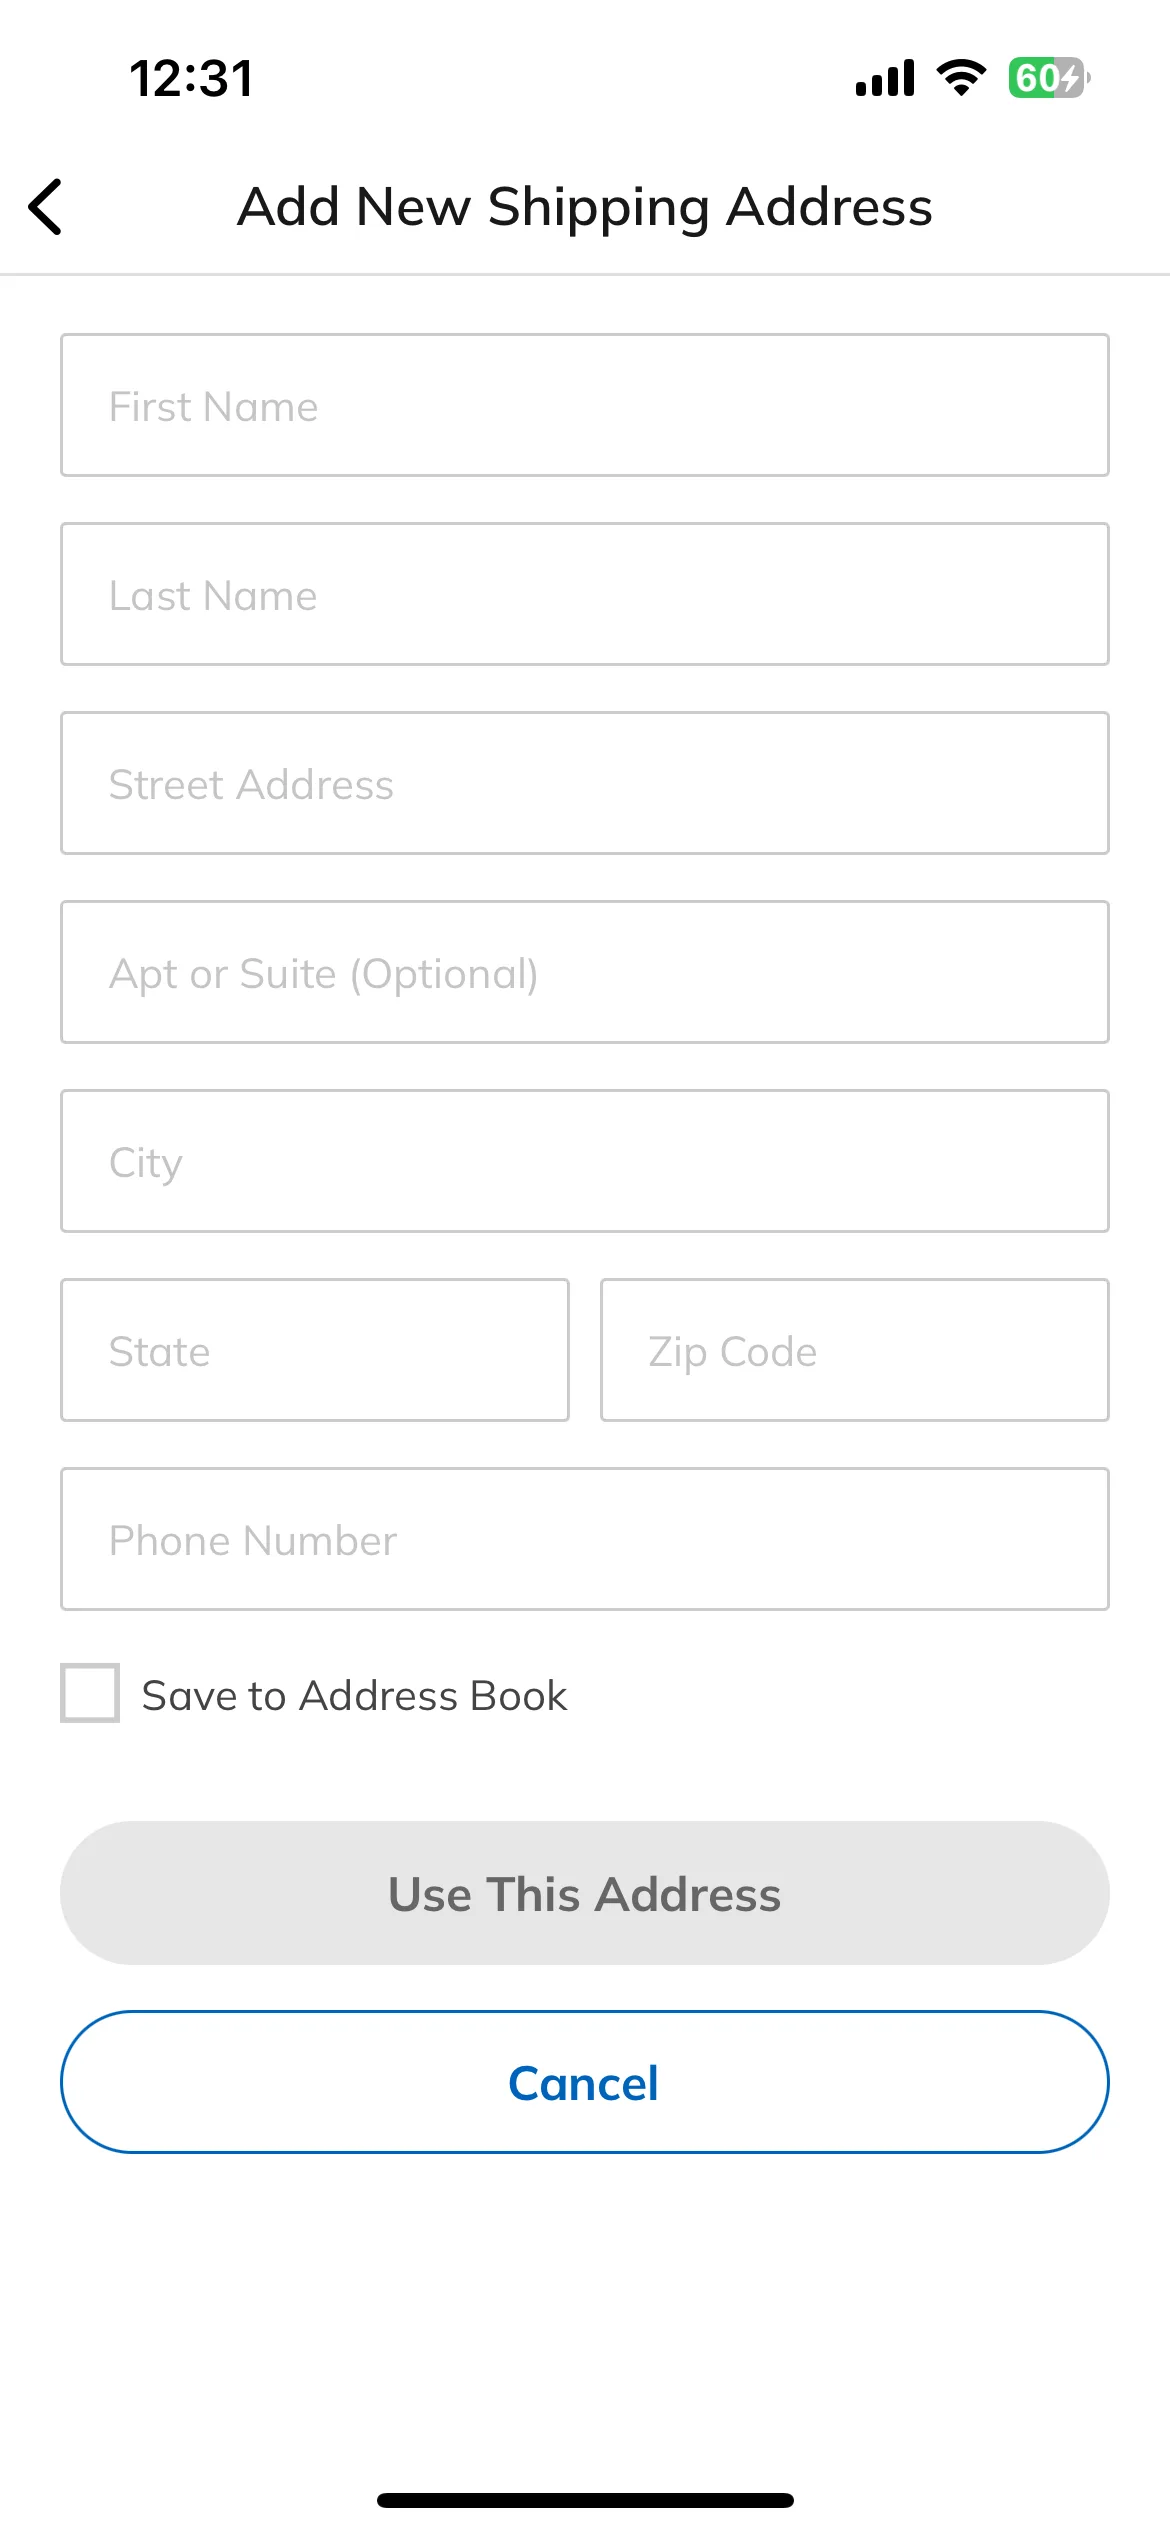Tap the City input field
The width and height of the screenshot is (1170, 2532).
tap(585, 1161)
